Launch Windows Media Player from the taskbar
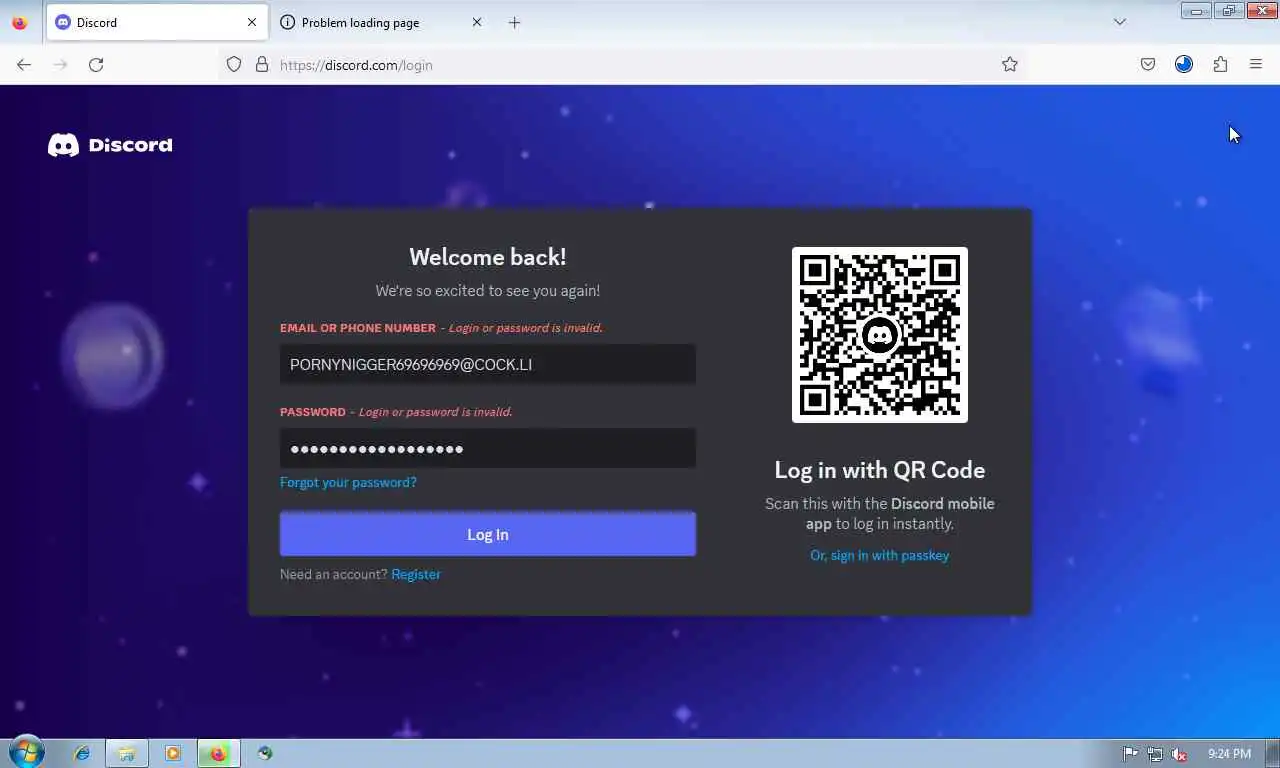Viewport: 1280px width, 768px height. tap(173, 754)
